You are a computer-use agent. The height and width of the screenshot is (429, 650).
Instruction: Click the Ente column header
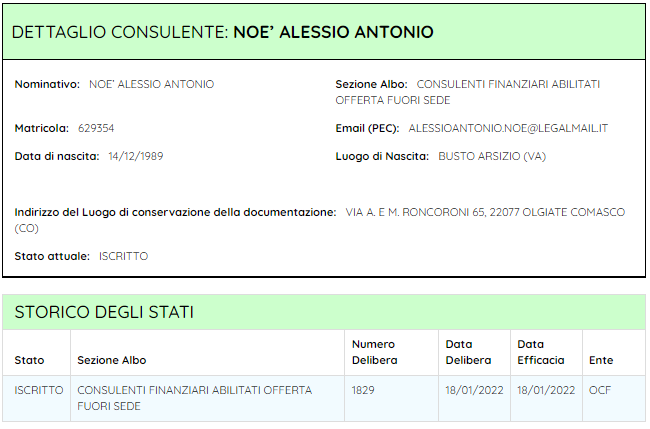601,360
